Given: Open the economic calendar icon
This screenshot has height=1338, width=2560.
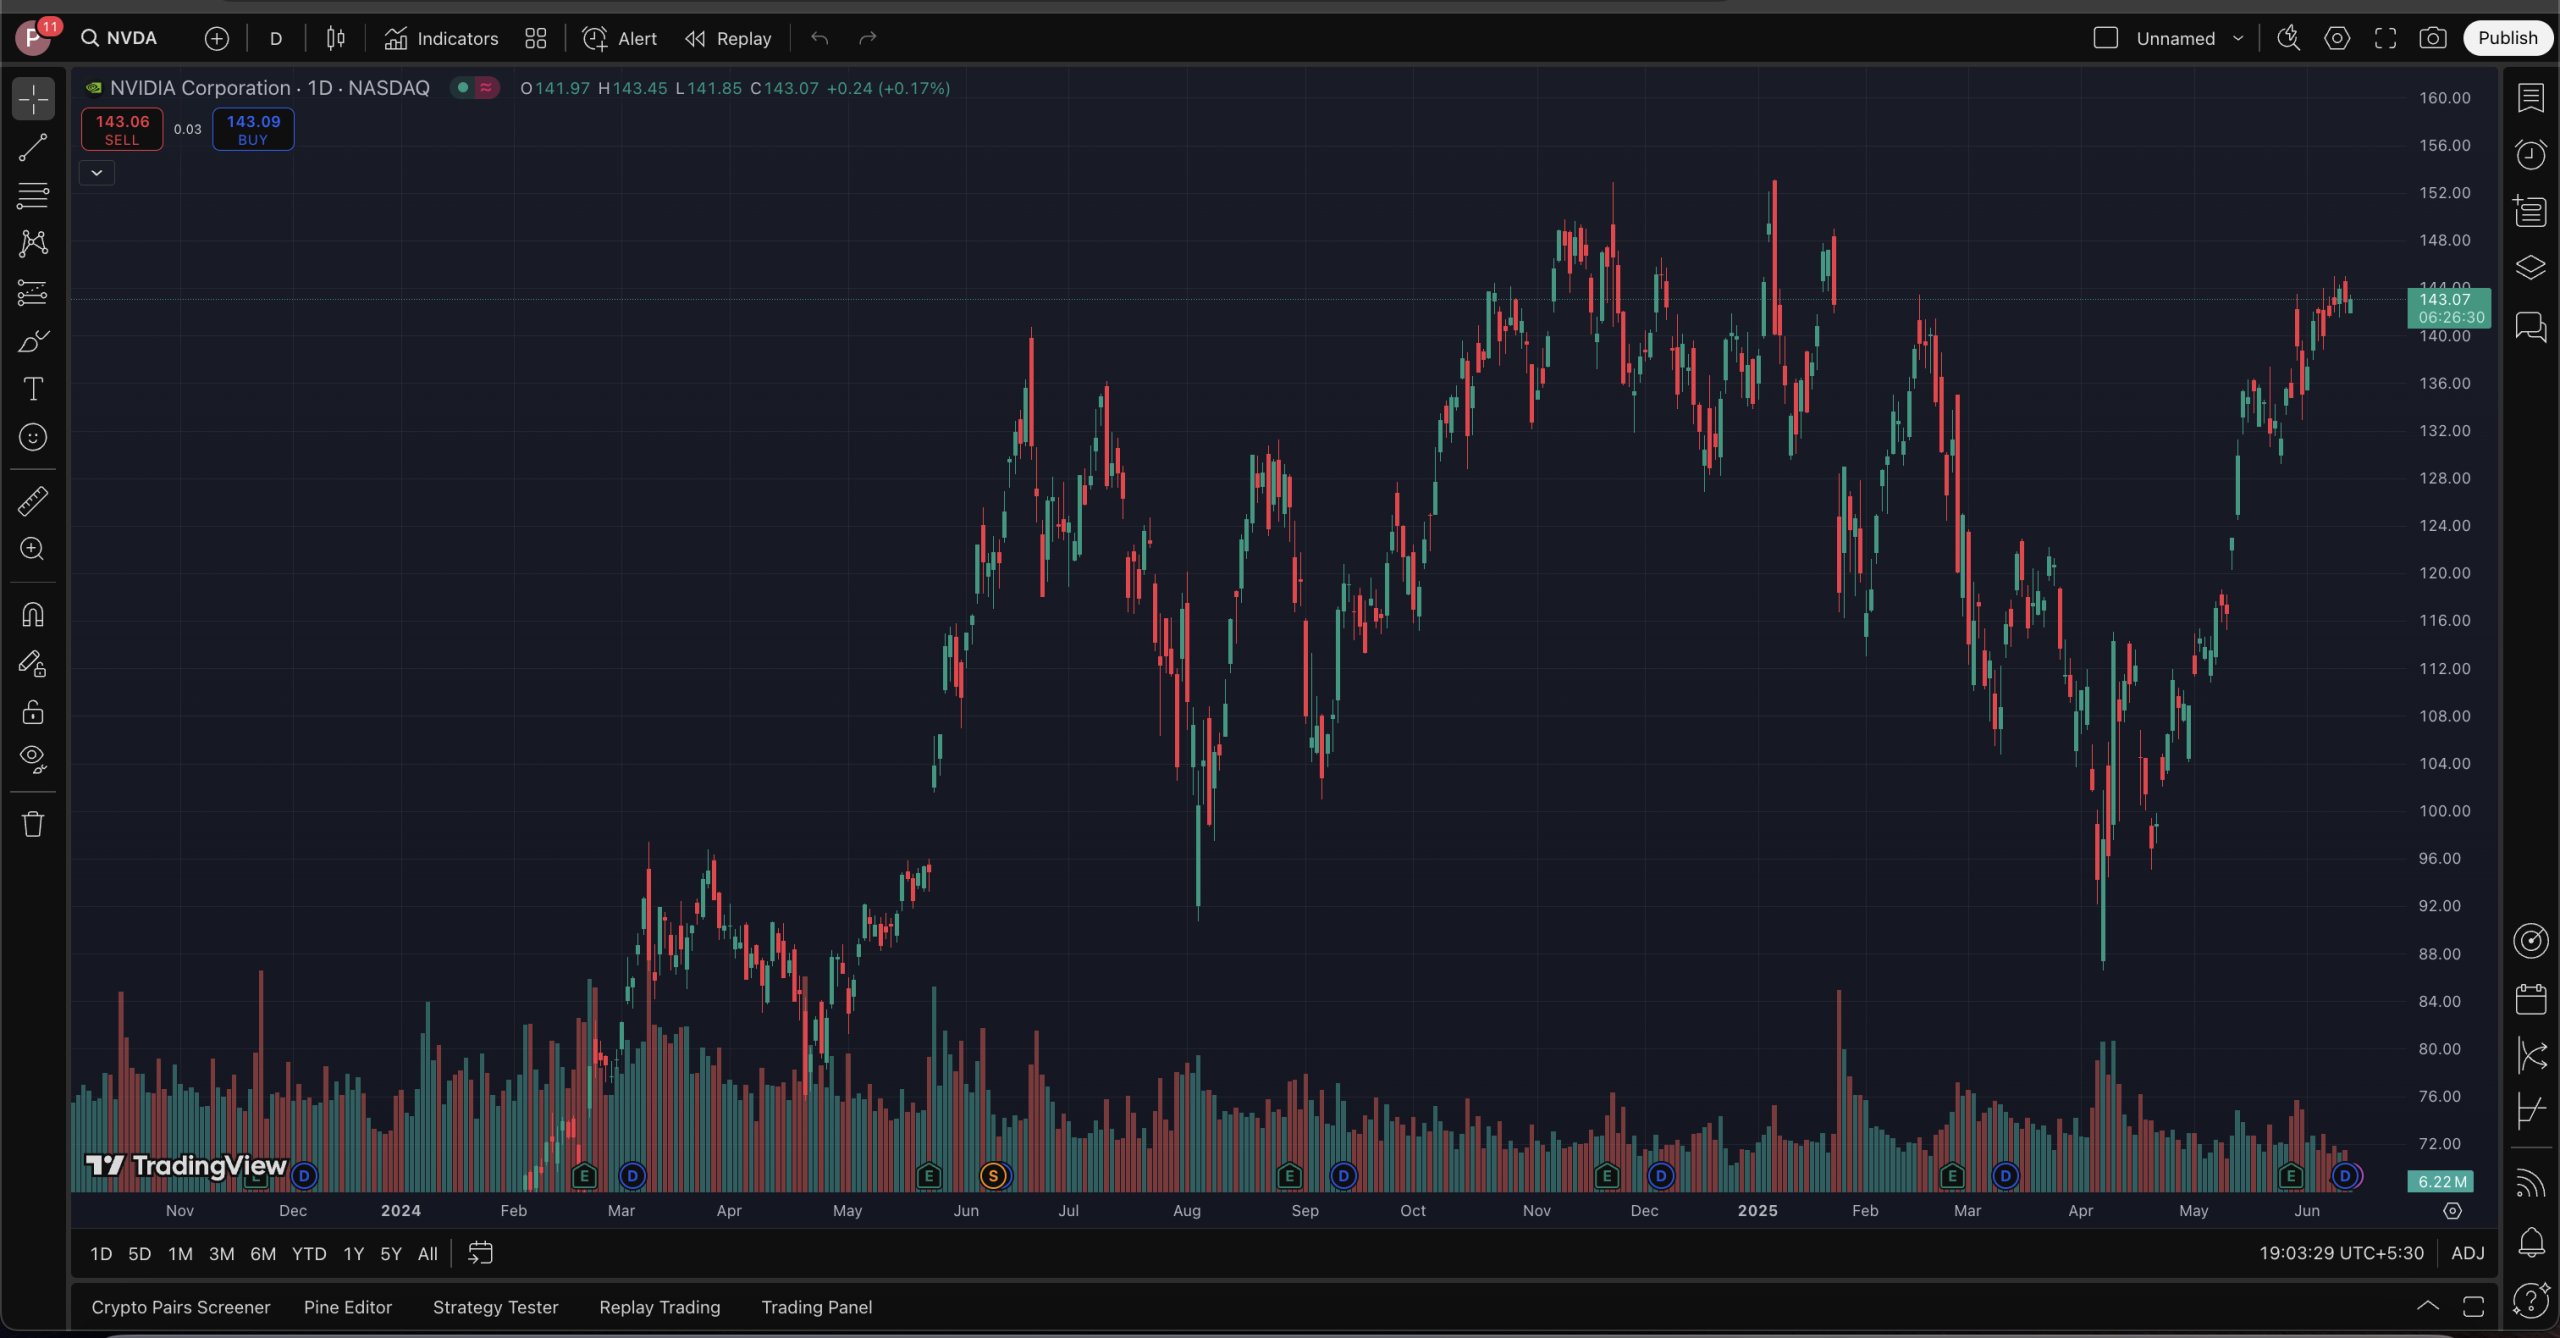Looking at the screenshot, I should [x=2531, y=998].
